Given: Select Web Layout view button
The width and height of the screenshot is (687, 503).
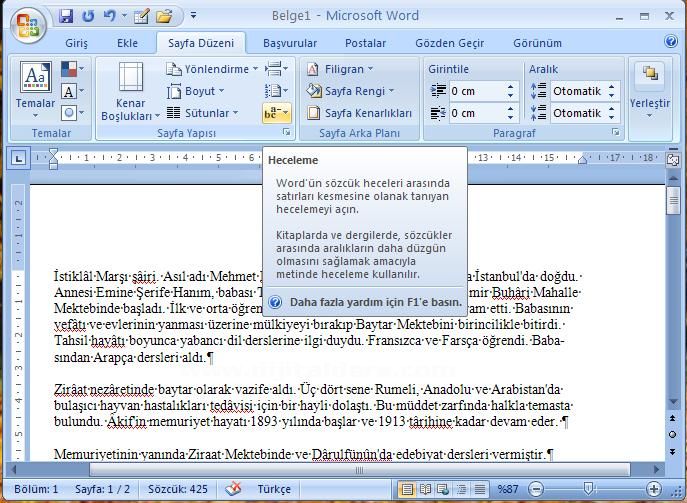Looking at the screenshot, I should (443, 489).
